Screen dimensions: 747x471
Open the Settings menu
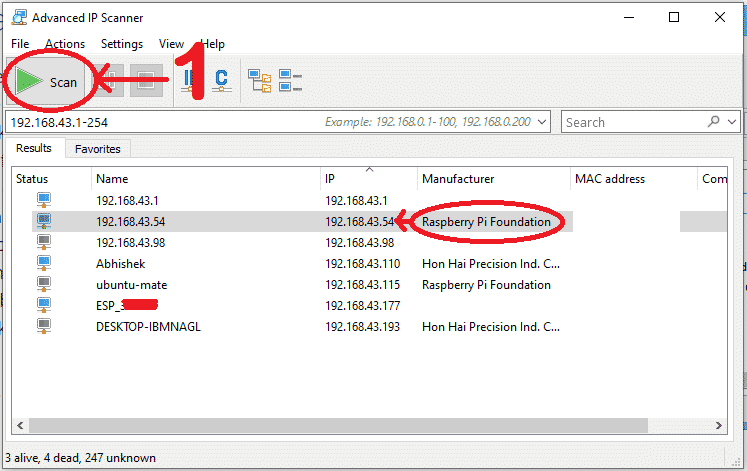pyautogui.click(x=122, y=44)
